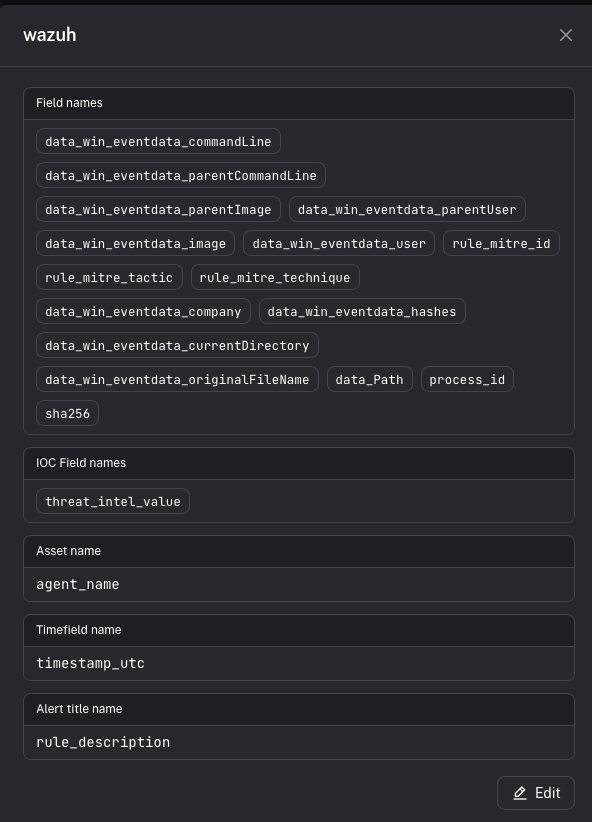Close the wazuh dialog with the X
592x822 pixels.
566,34
